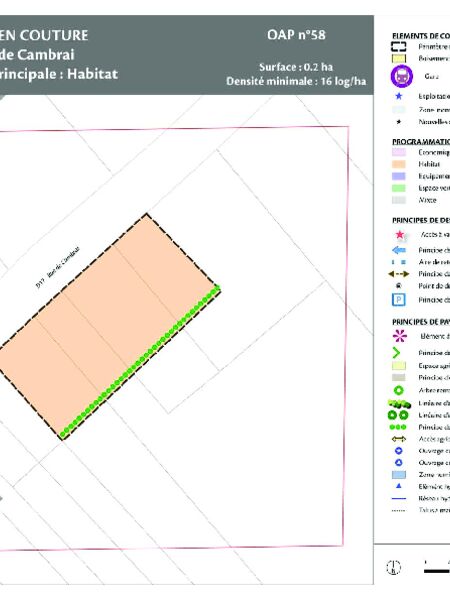This screenshot has height=600, width=450.
Task: Click the orange Habitat legend swatch
Action: [399, 164]
